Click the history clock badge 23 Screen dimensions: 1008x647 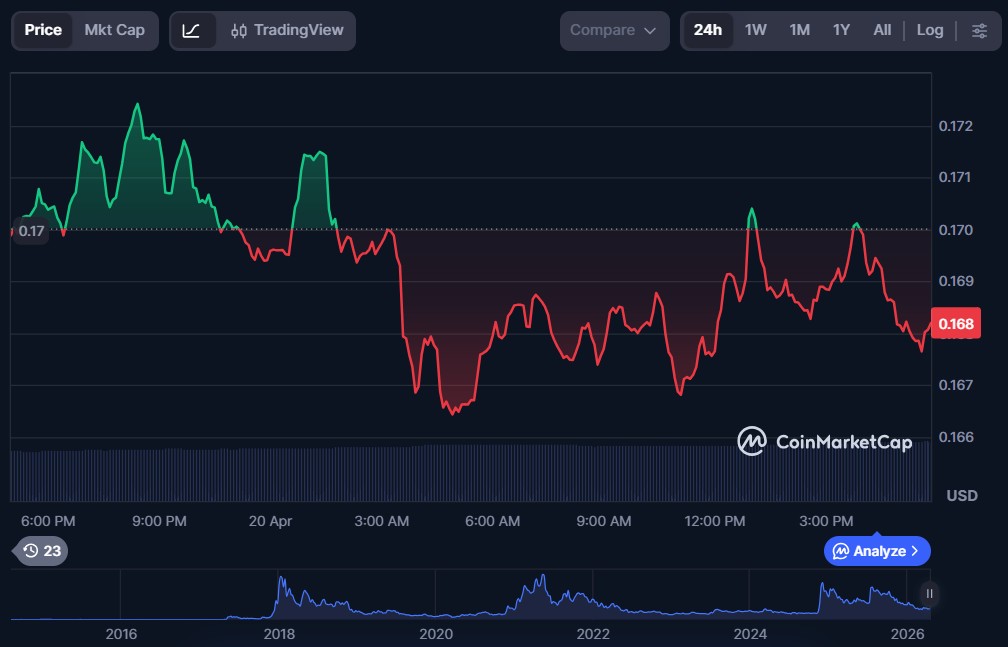[41, 550]
